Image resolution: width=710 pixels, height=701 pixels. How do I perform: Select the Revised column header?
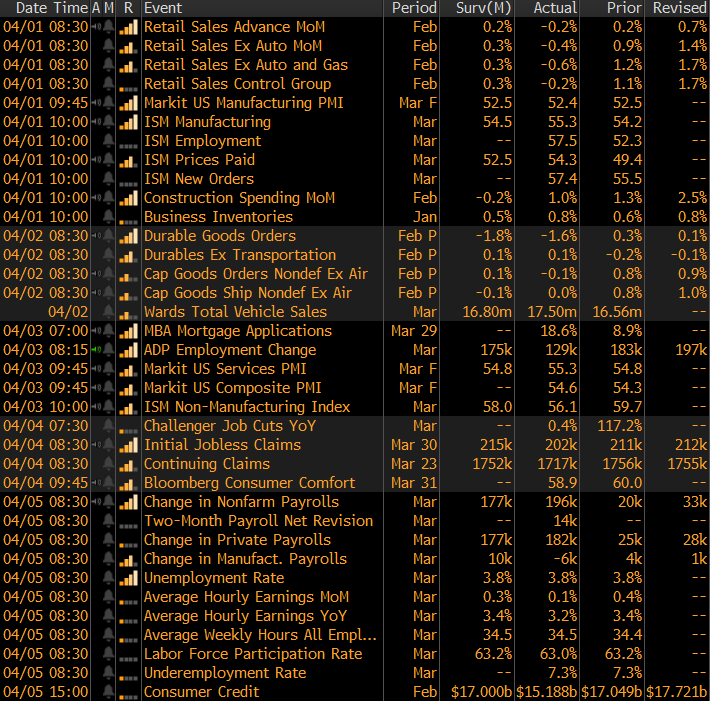coord(679,8)
